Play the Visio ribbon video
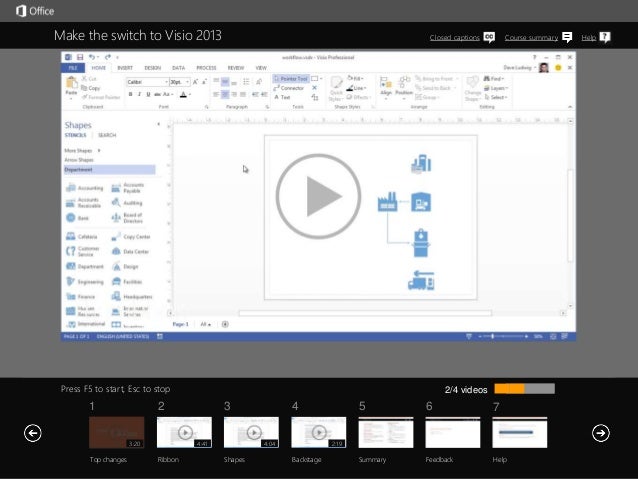The image size is (638, 479). [318, 196]
